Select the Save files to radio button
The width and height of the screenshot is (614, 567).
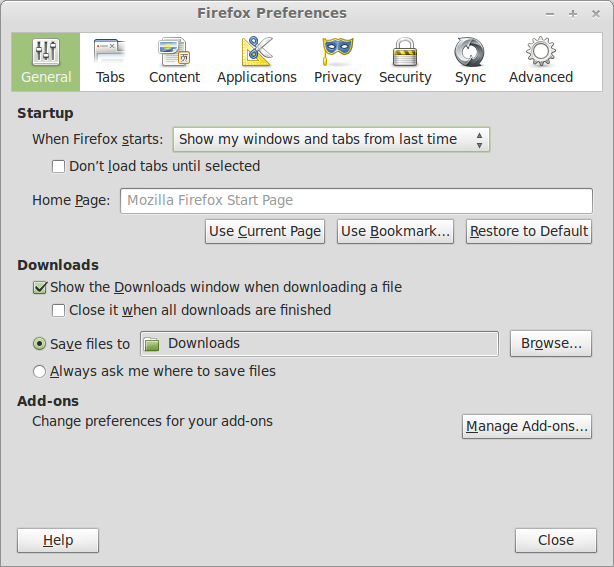coord(39,344)
